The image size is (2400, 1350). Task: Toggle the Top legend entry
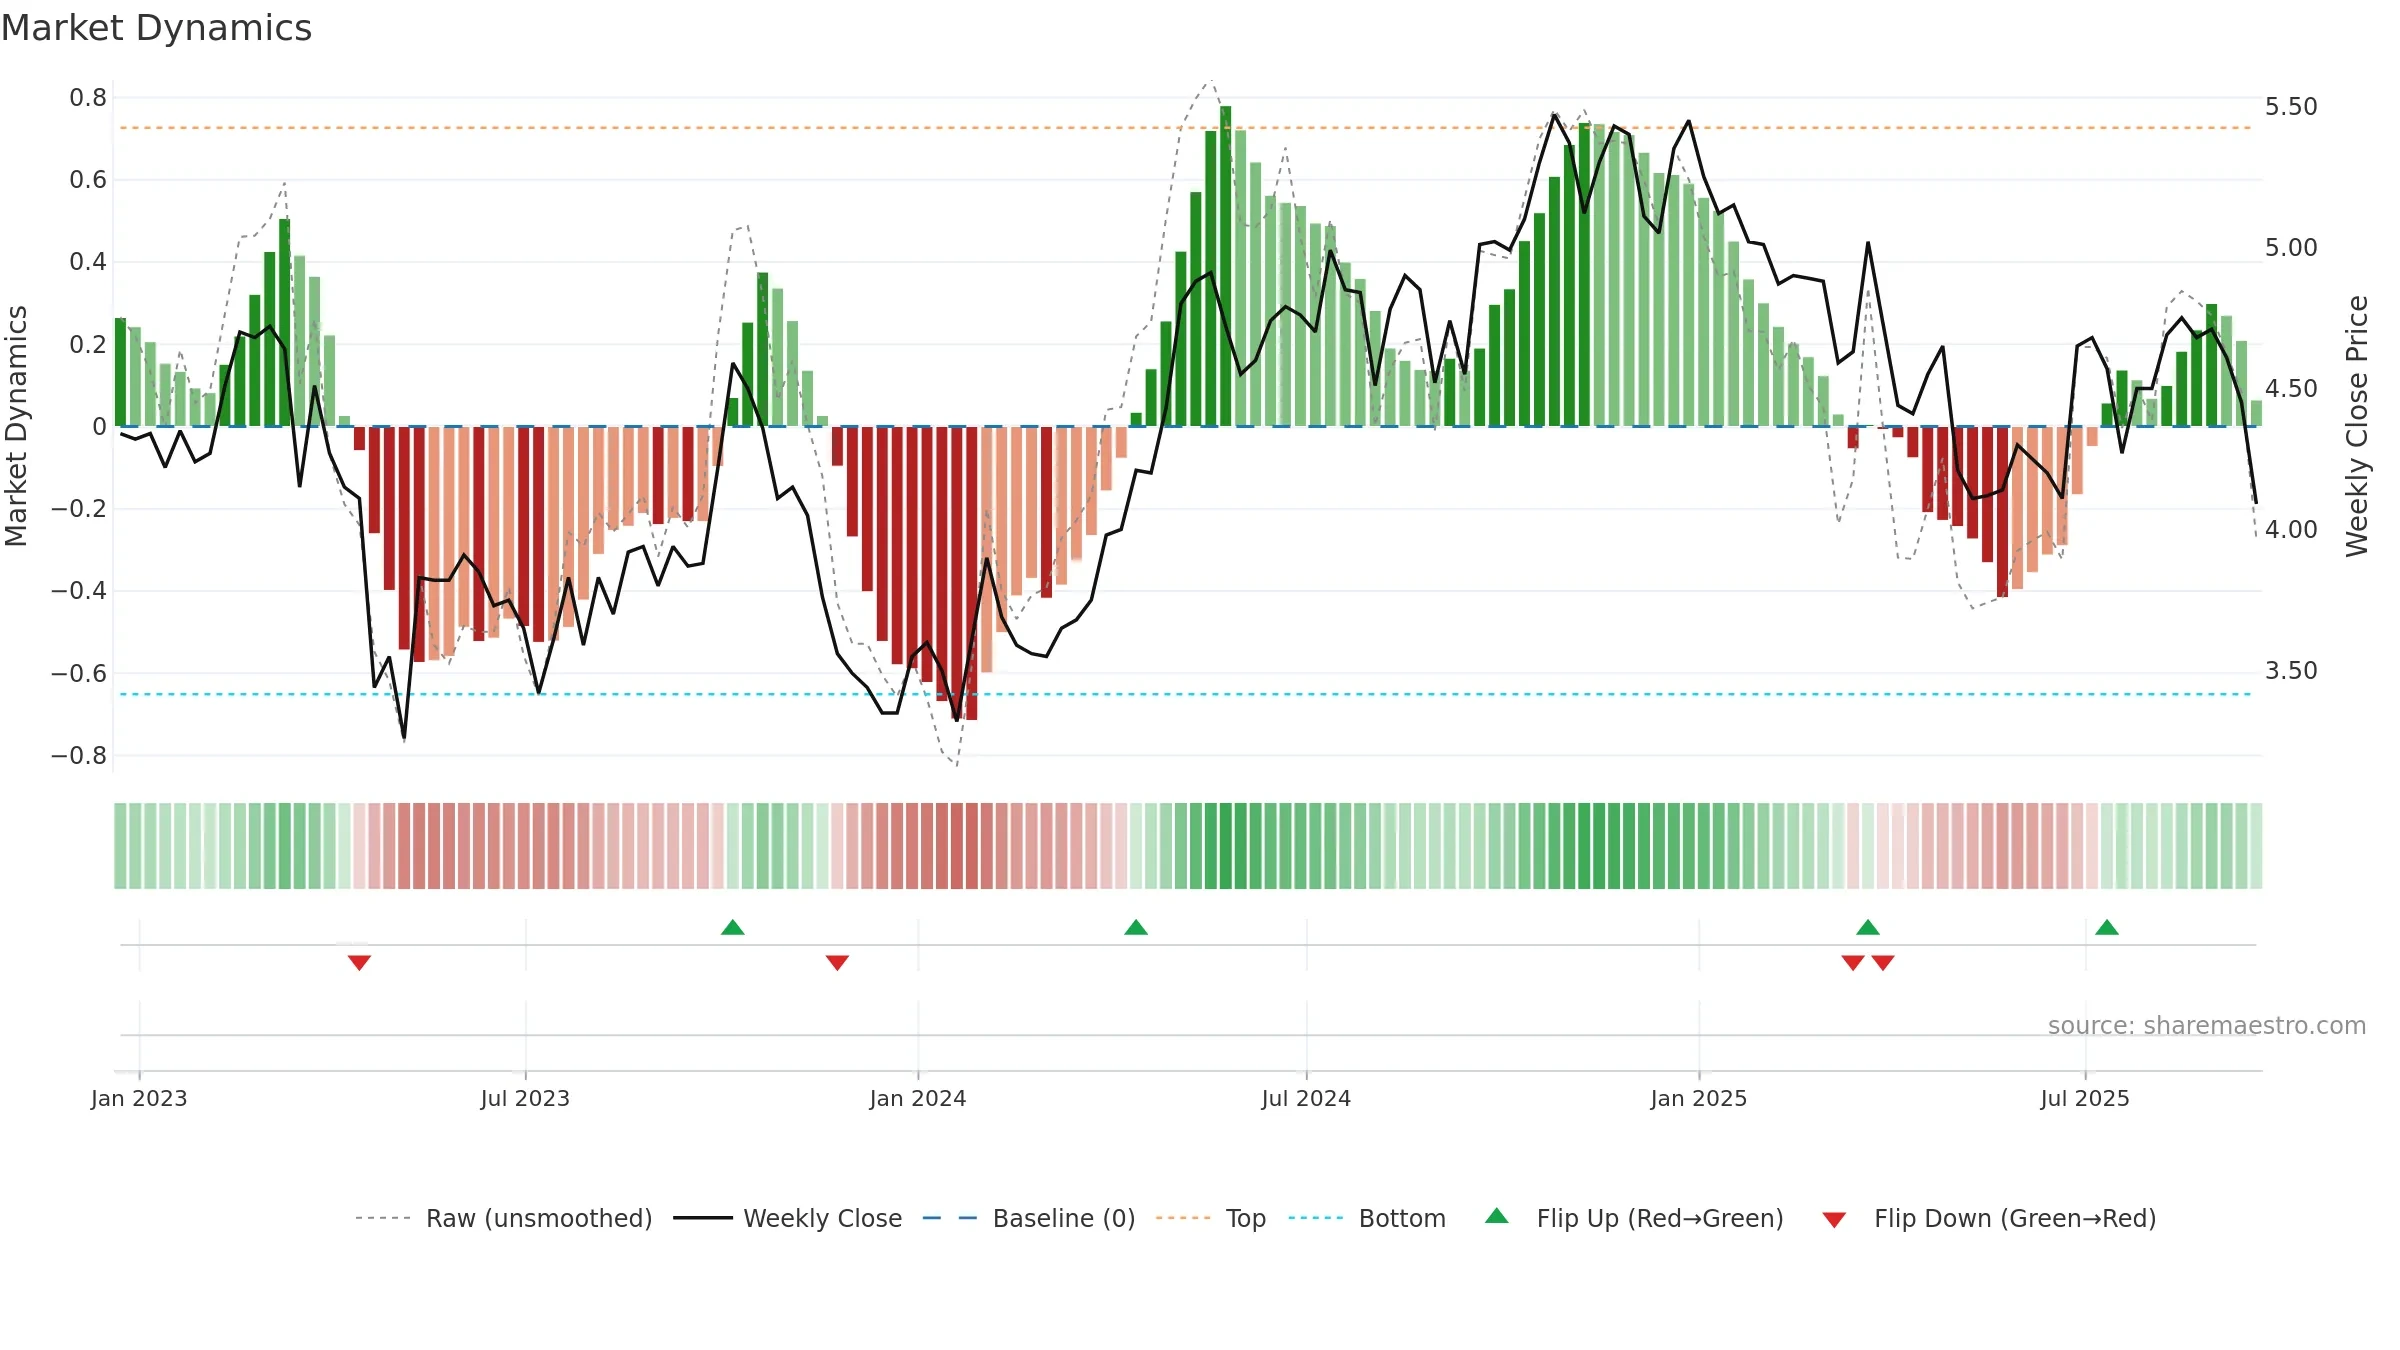tap(1211, 1218)
